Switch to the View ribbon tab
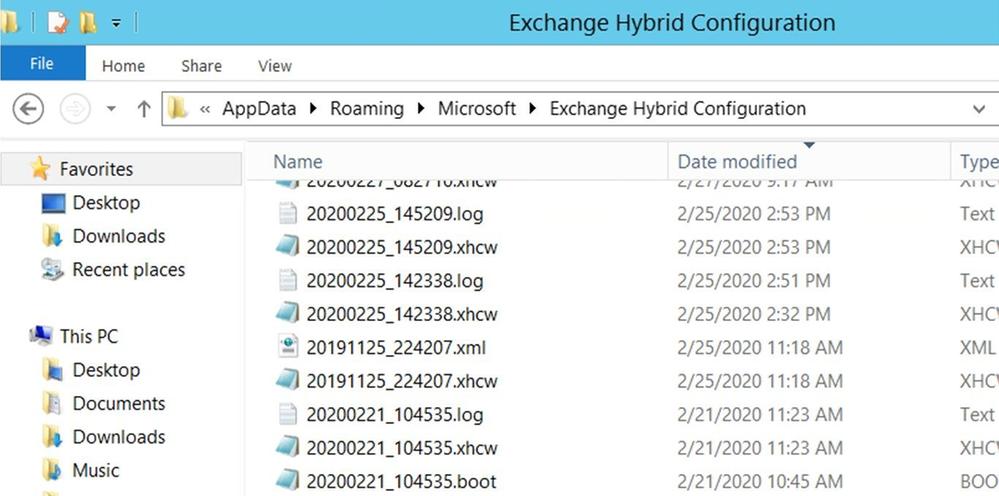This screenshot has width=999, height=496. 275,66
